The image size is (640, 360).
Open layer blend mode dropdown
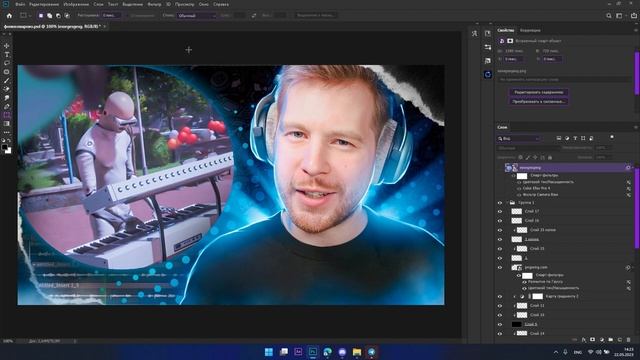[x=529, y=148]
